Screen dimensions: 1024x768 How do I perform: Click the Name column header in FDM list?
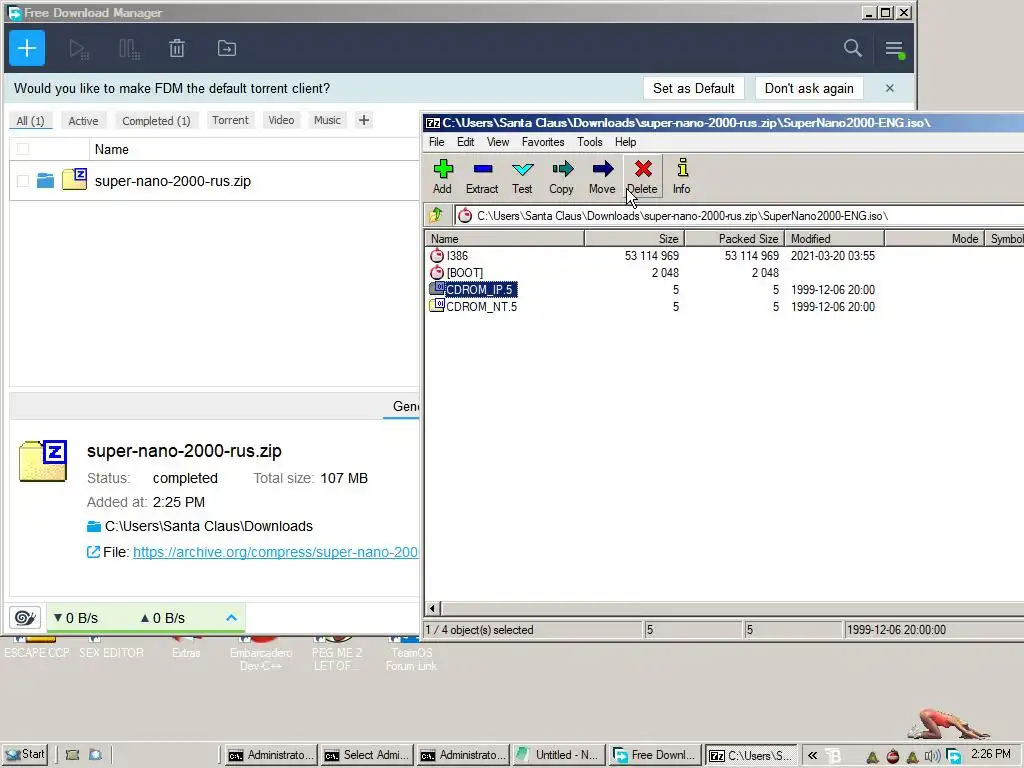pyautogui.click(x=112, y=150)
